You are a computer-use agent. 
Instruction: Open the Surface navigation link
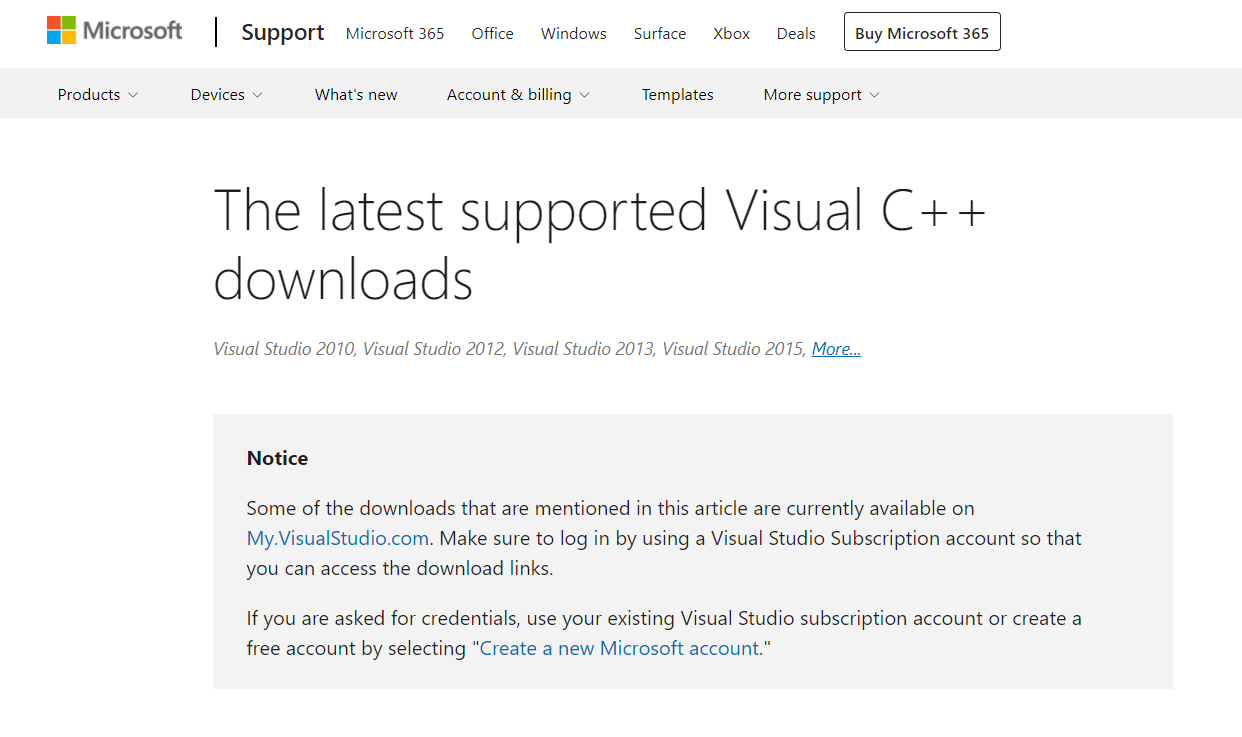point(660,33)
